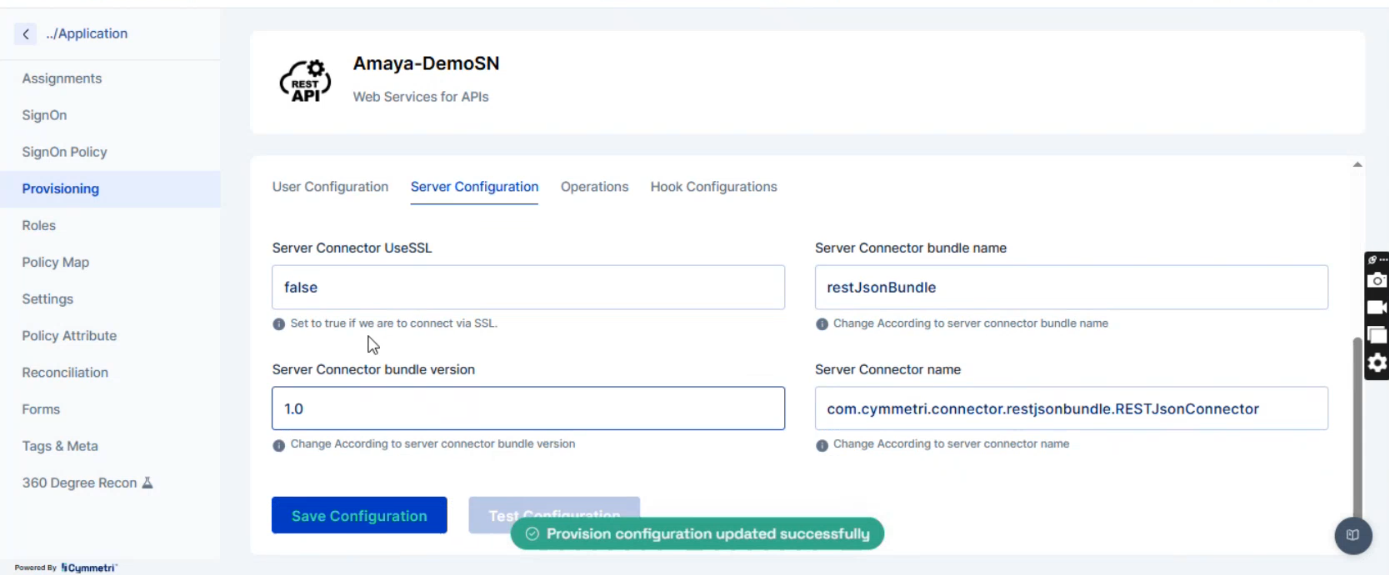Click into the Server Connector bundle version field

[x=528, y=408]
